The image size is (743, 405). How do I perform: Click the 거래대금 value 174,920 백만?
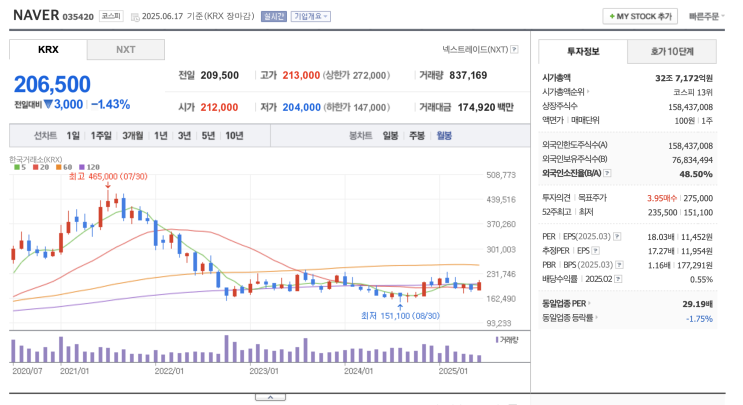pyautogui.click(x=486, y=108)
